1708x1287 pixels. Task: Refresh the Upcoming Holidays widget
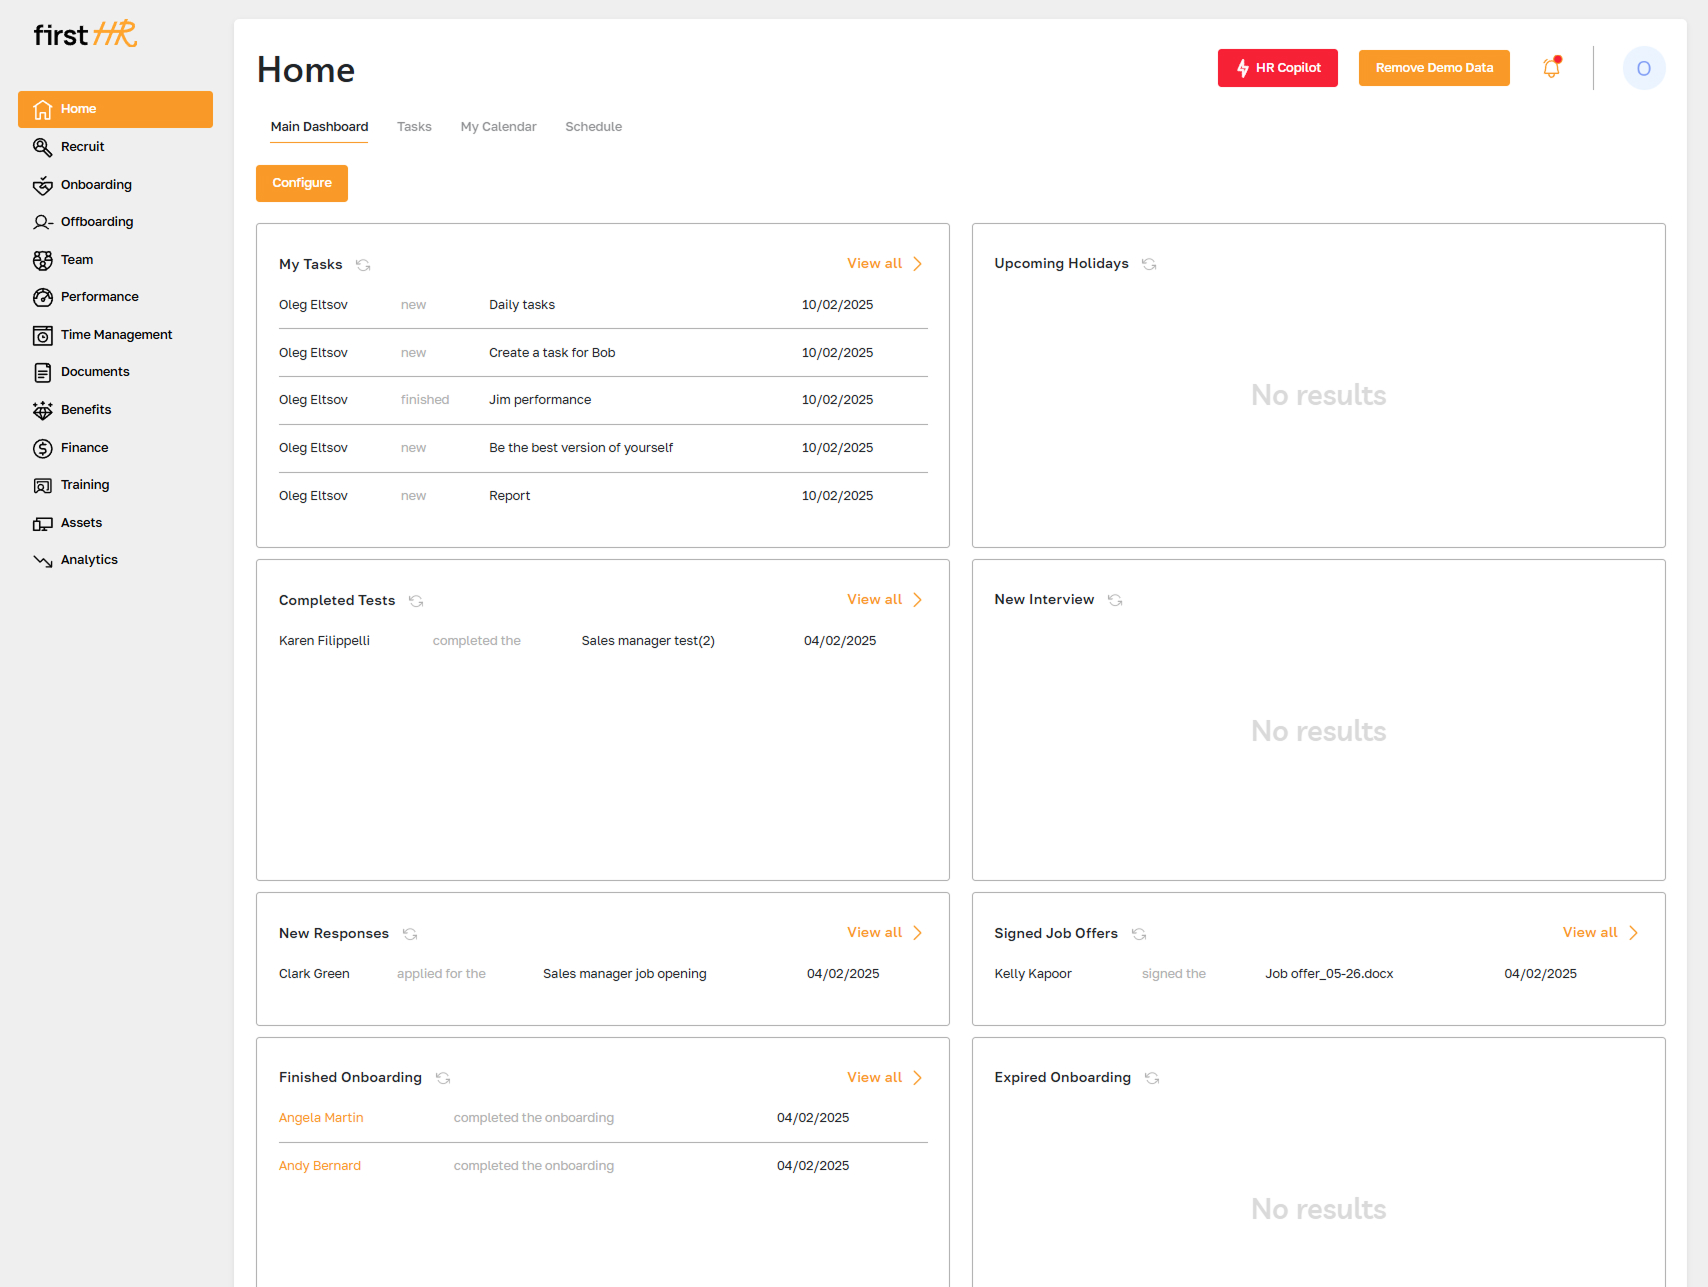[1149, 264]
